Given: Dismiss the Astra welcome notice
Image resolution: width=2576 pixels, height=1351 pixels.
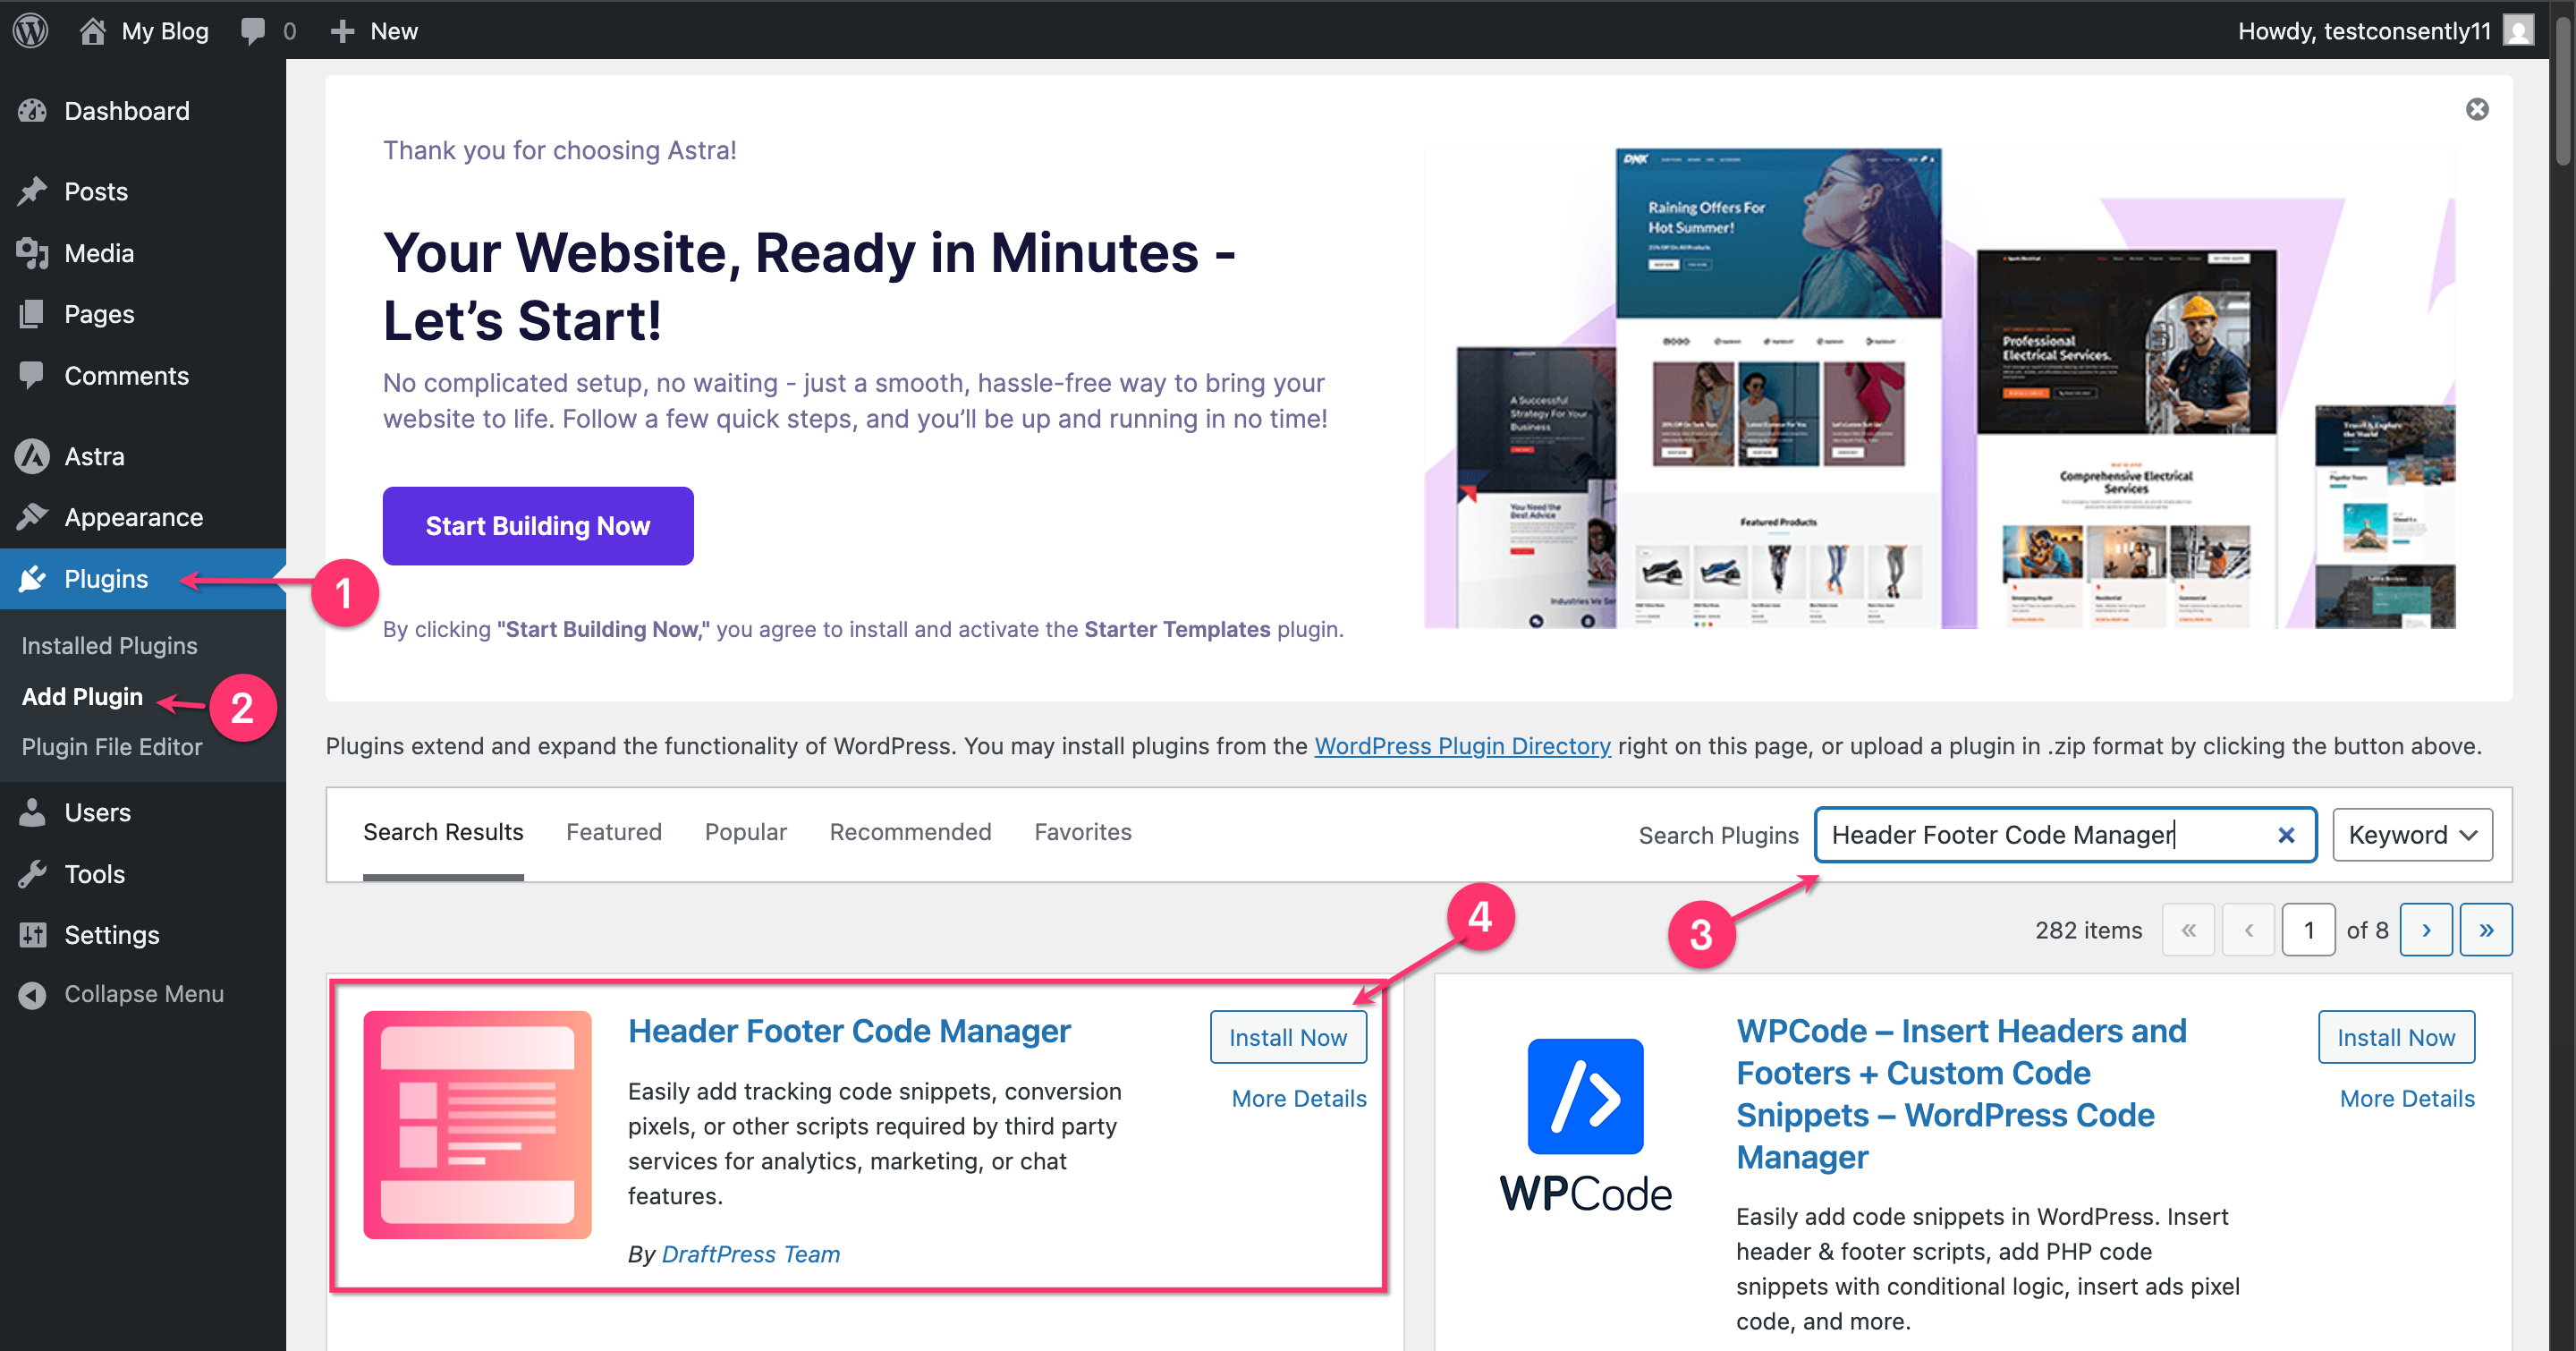Looking at the screenshot, I should click(2476, 109).
